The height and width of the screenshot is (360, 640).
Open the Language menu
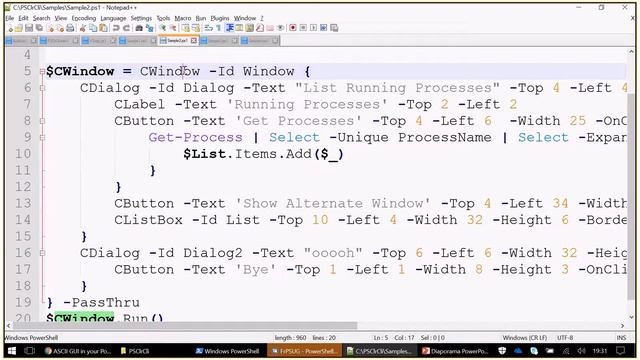tap(113, 18)
